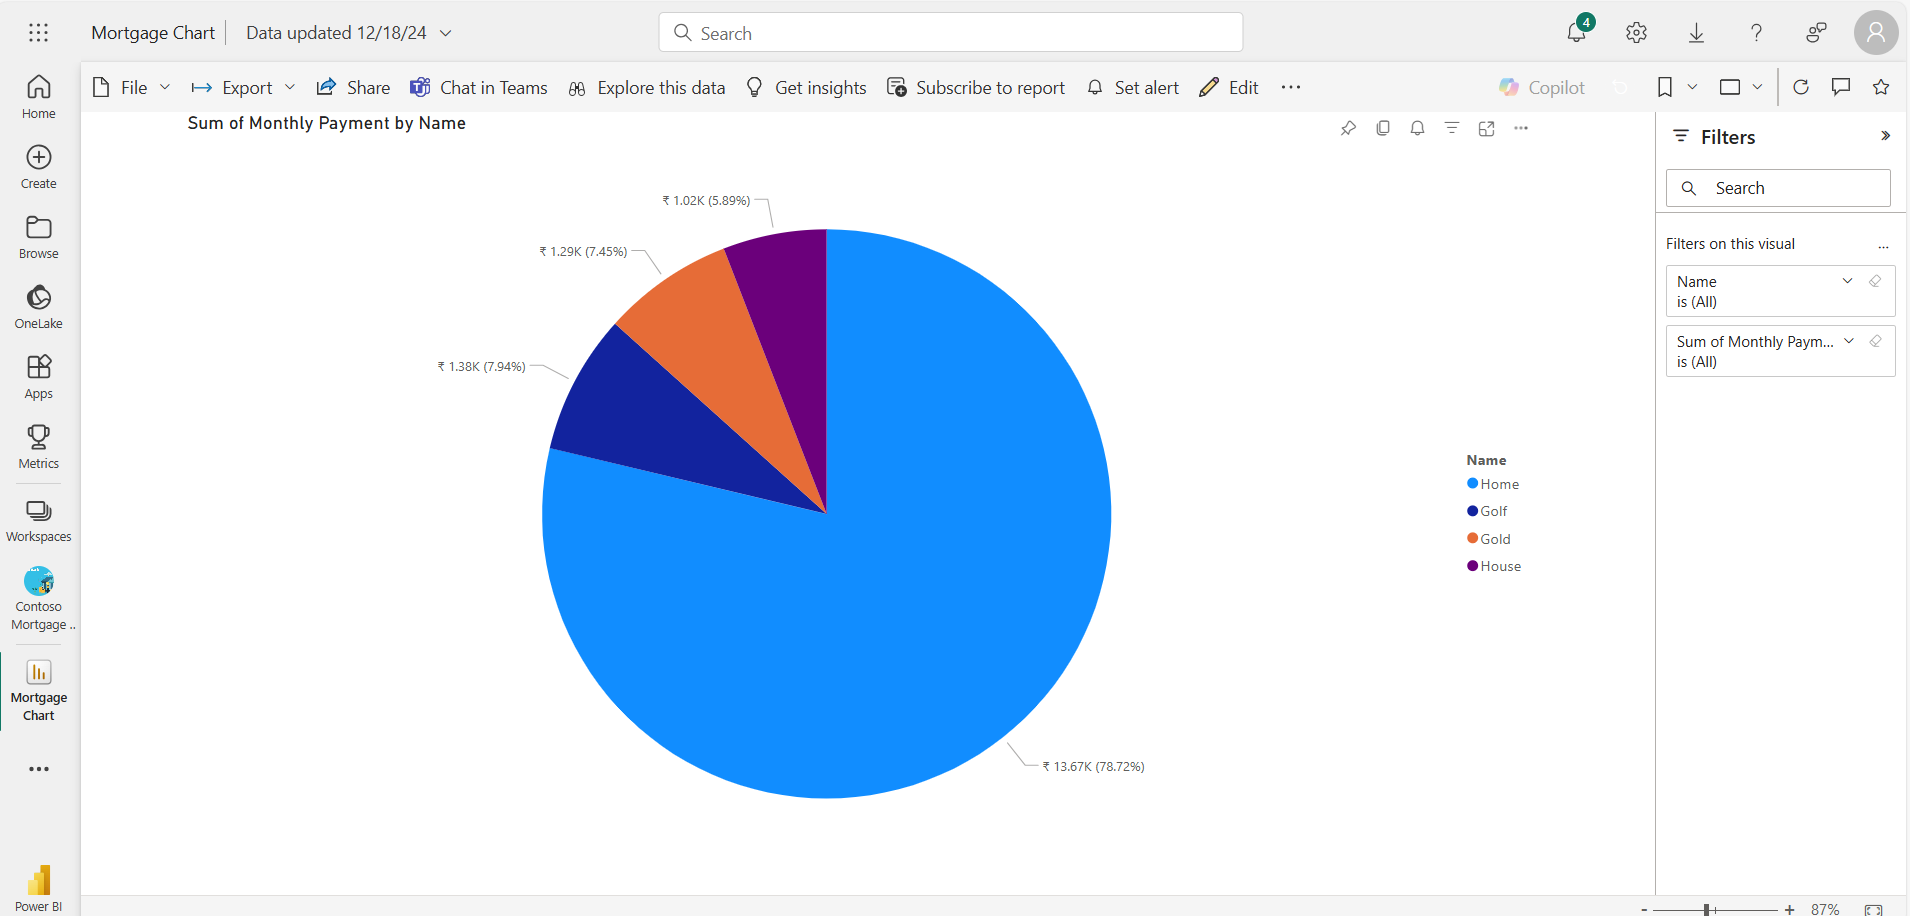This screenshot has height=916, width=1910.
Task: Open the OneLake sidebar icon
Action: tap(39, 306)
